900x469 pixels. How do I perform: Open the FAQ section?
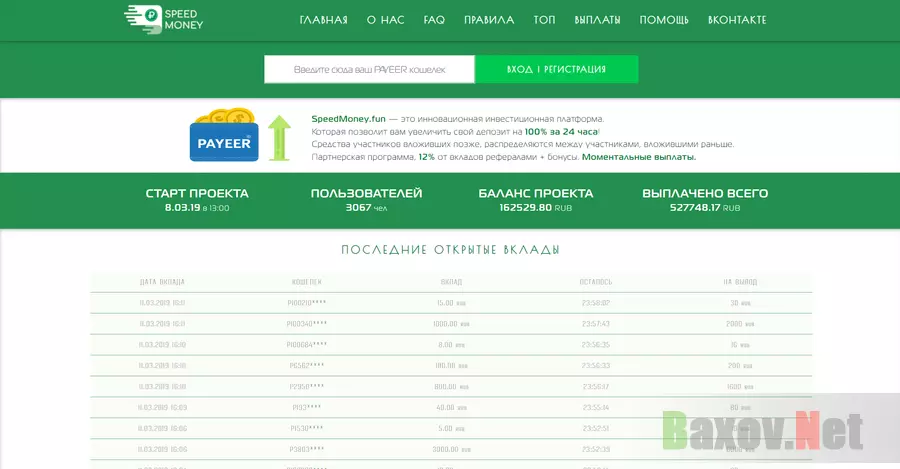coord(435,20)
